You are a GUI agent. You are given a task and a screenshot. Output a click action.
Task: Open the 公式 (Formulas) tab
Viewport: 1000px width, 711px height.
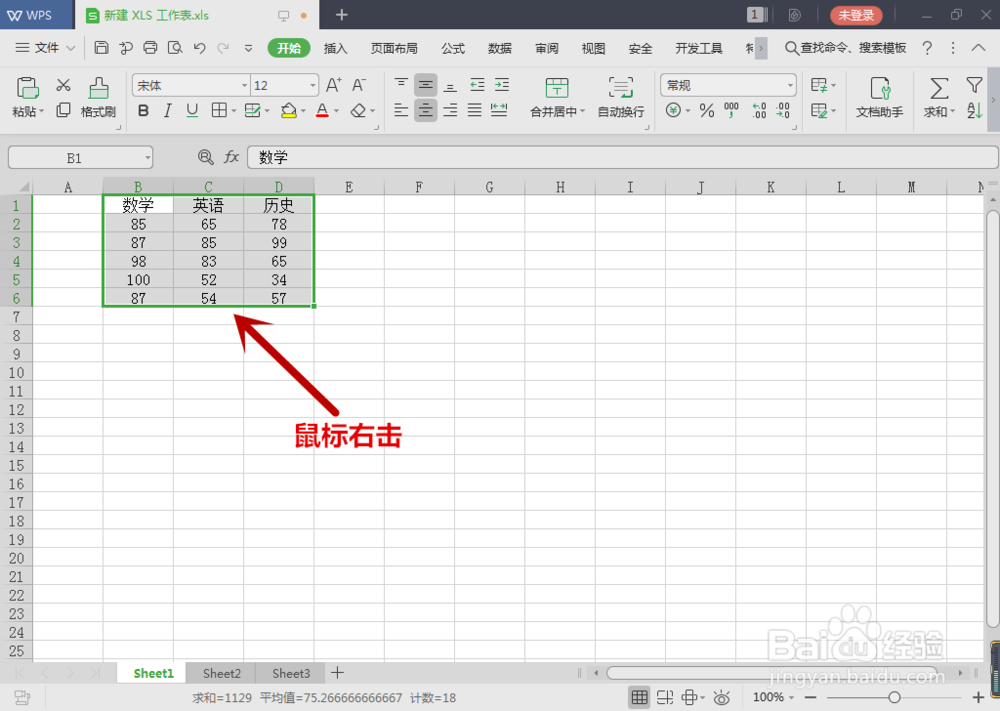[453, 48]
